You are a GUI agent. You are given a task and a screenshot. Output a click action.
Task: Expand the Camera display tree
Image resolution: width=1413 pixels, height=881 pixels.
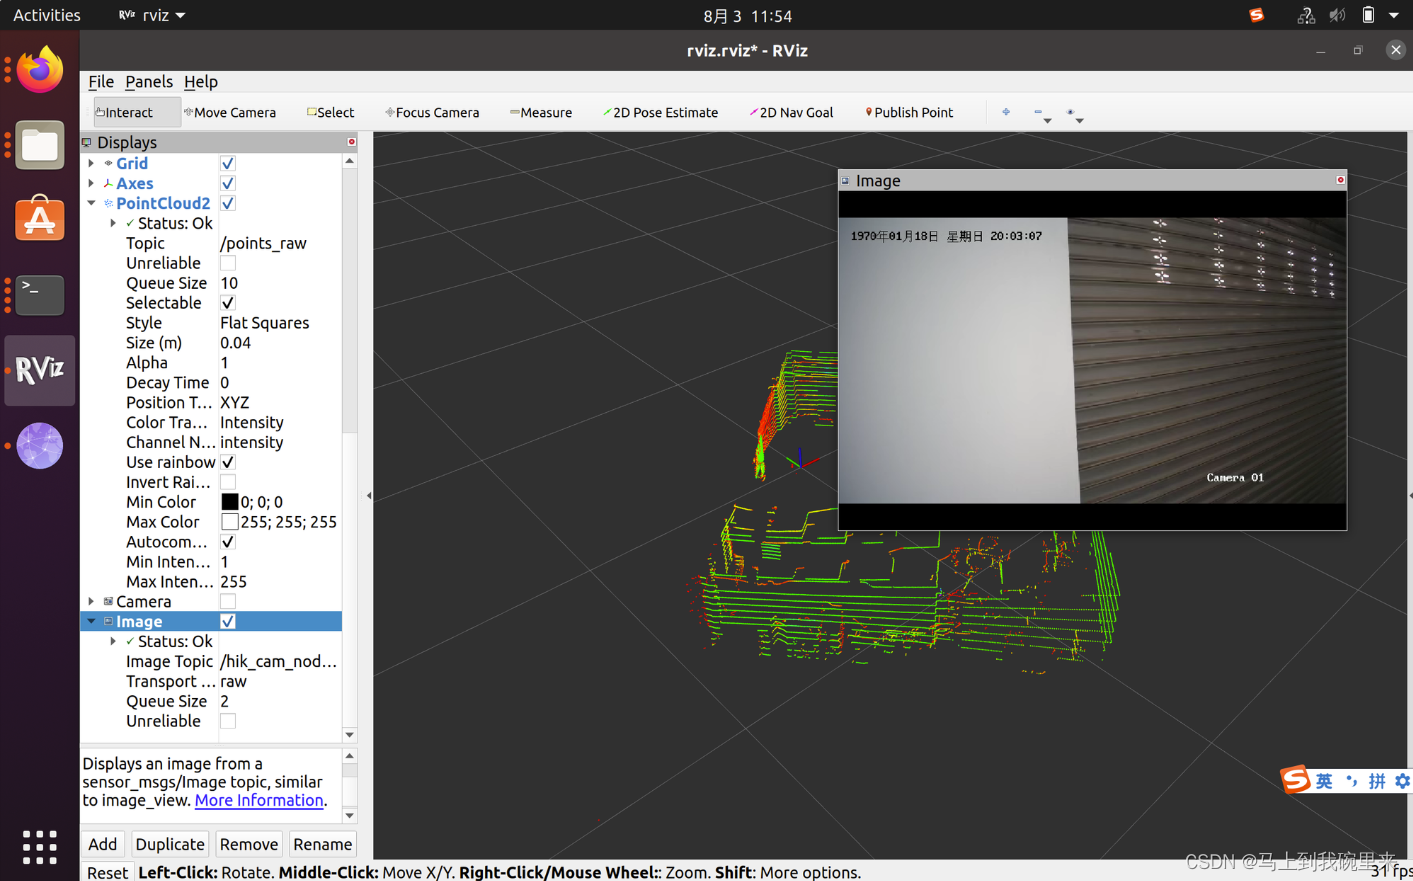[x=91, y=601]
